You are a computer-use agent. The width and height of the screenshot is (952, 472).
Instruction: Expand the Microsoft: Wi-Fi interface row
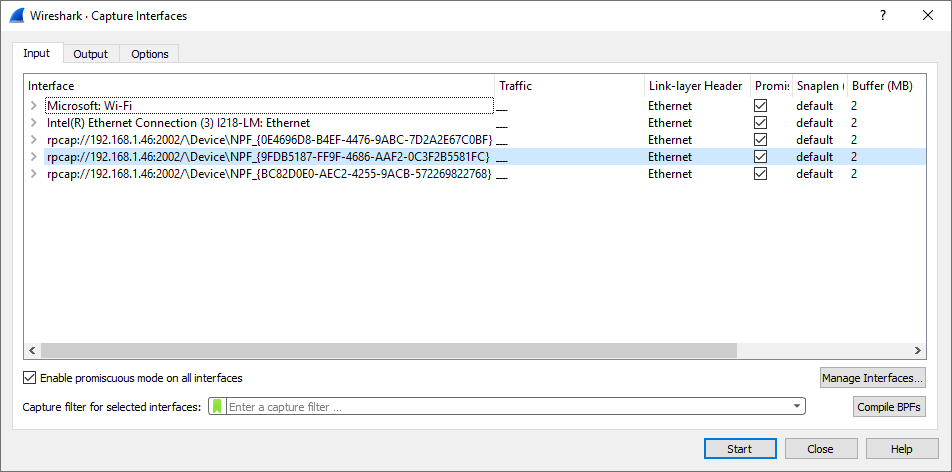33,106
